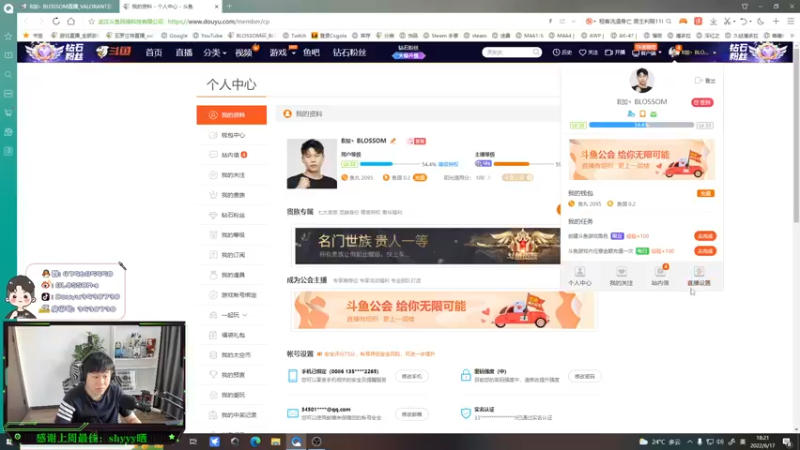The width and height of the screenshot is (800, 450).
Task: Click the search magnifier in the nav bar
Action: (536, 52)
